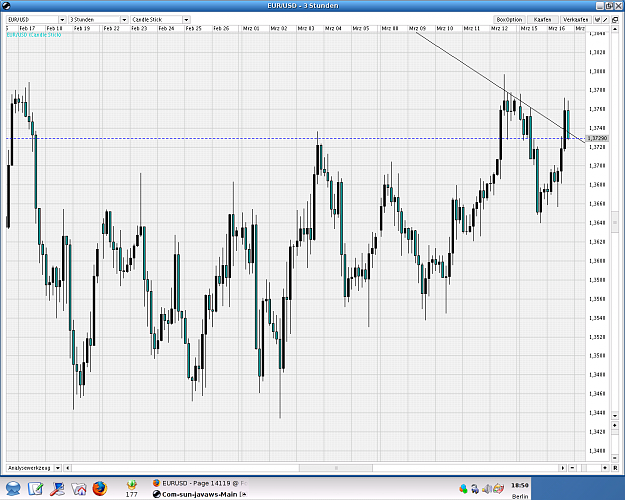Open the home folder taskbar icon

point(79,488)
